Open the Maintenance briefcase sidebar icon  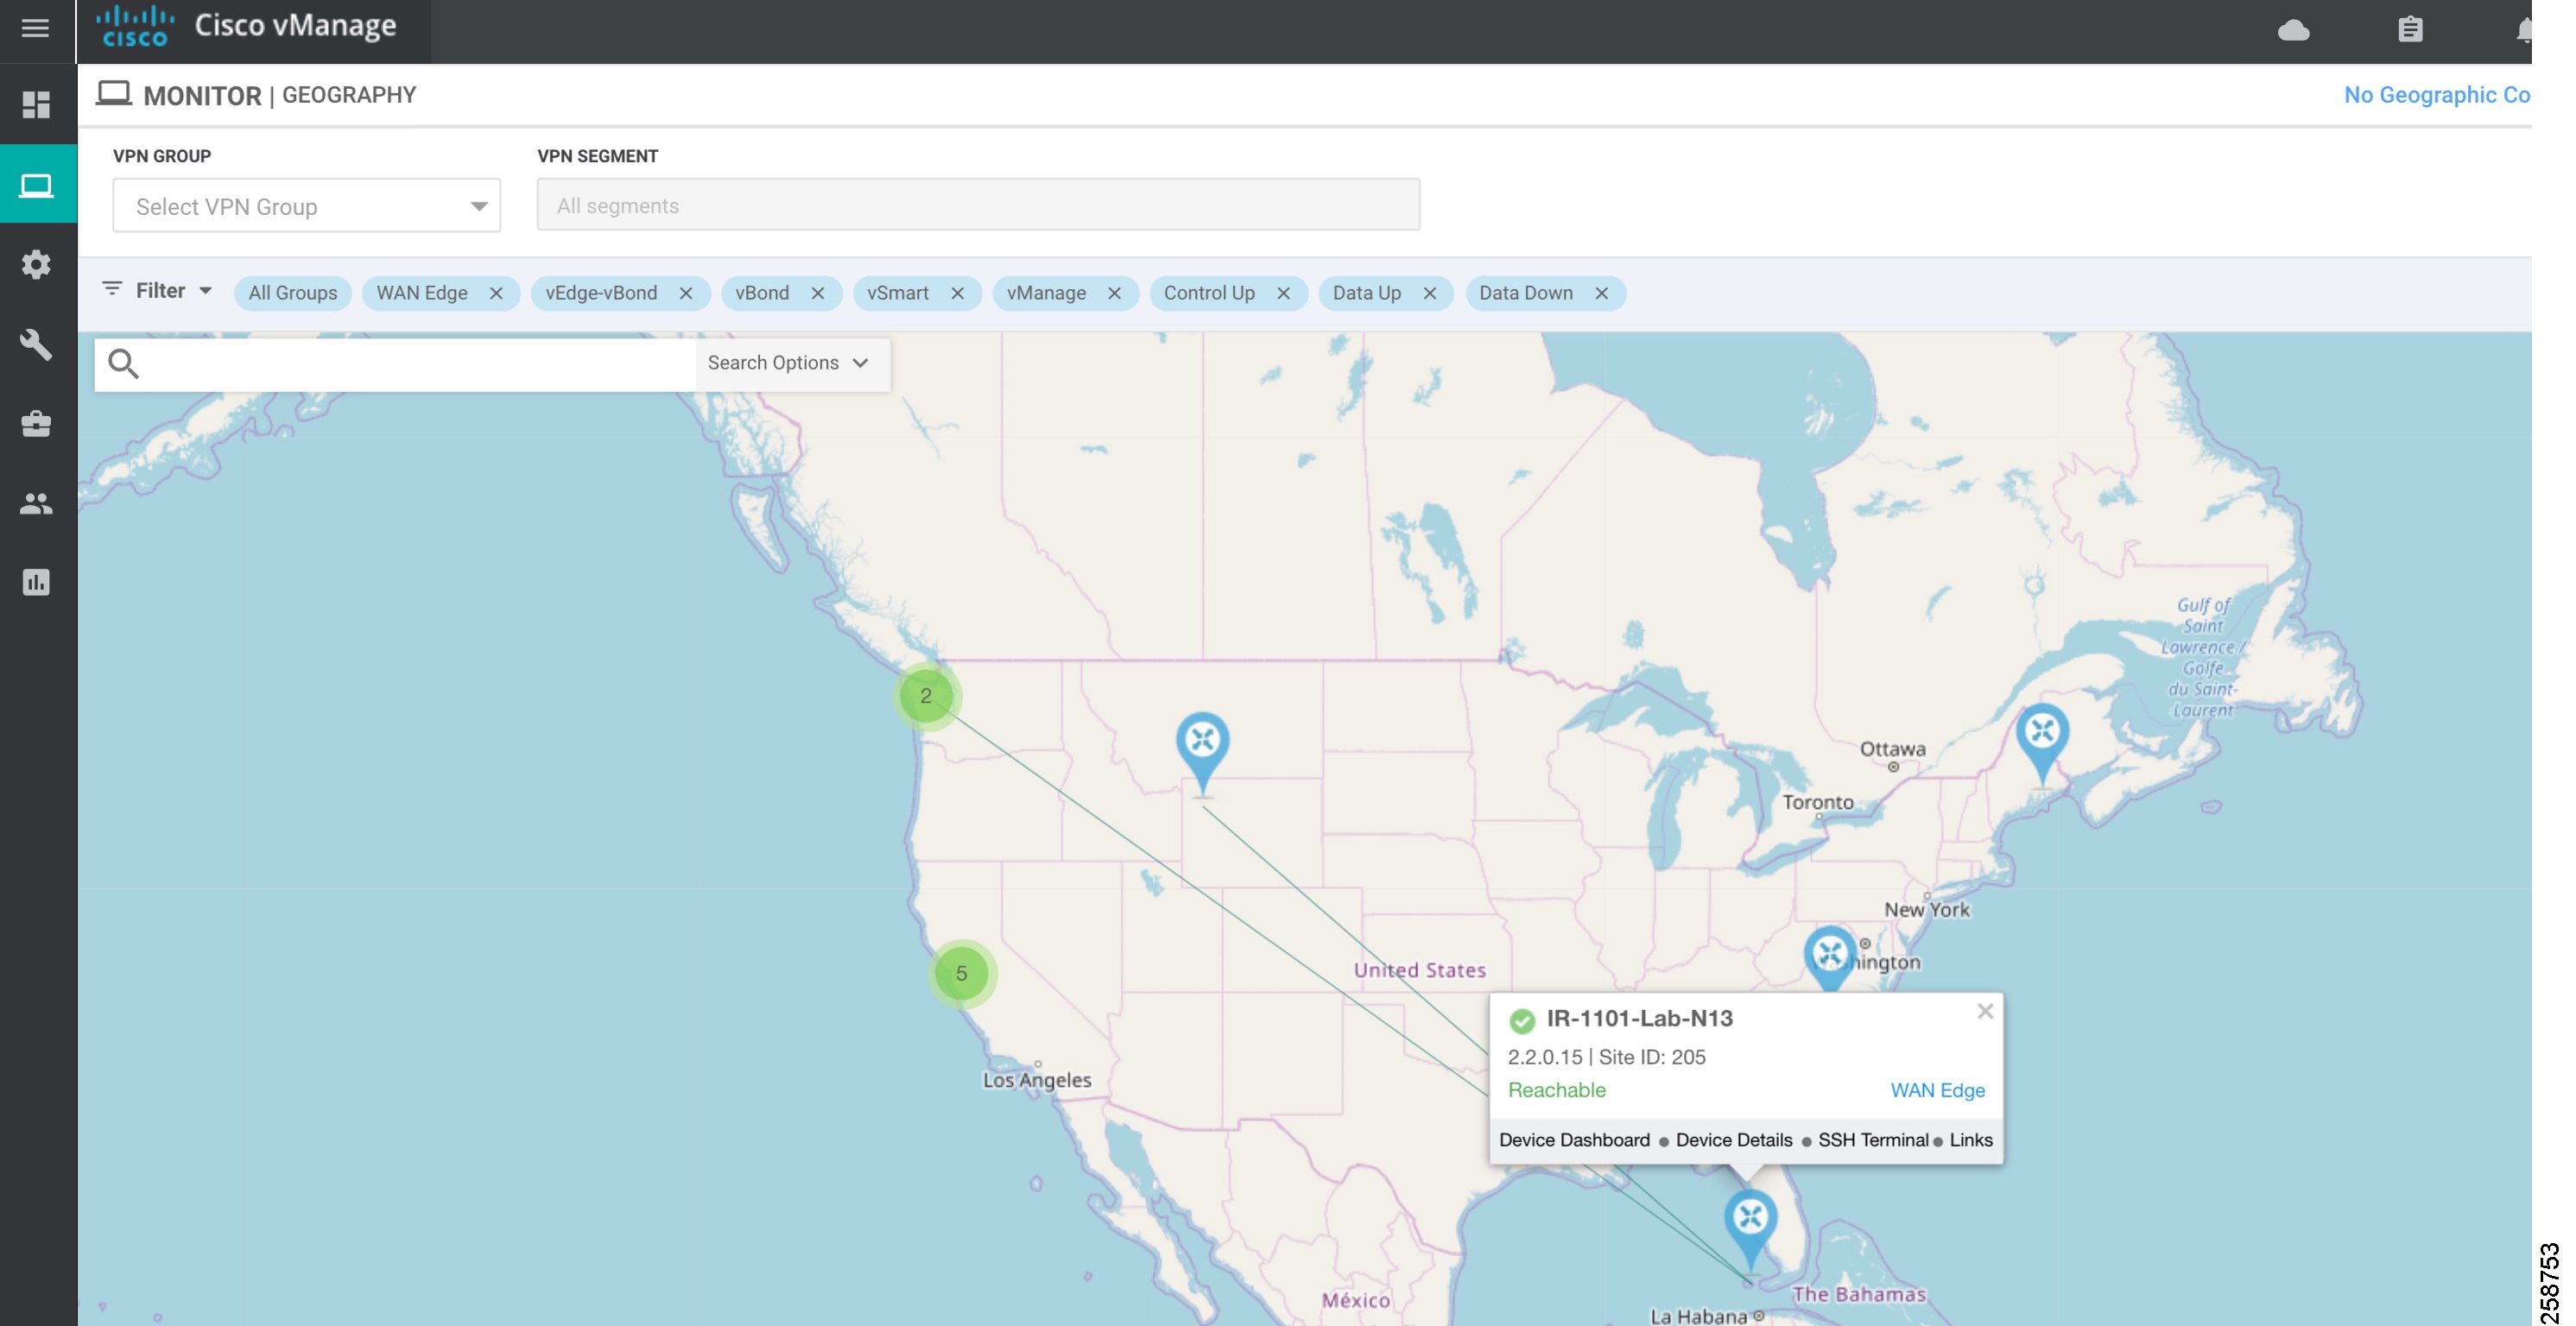coord(36,423)
